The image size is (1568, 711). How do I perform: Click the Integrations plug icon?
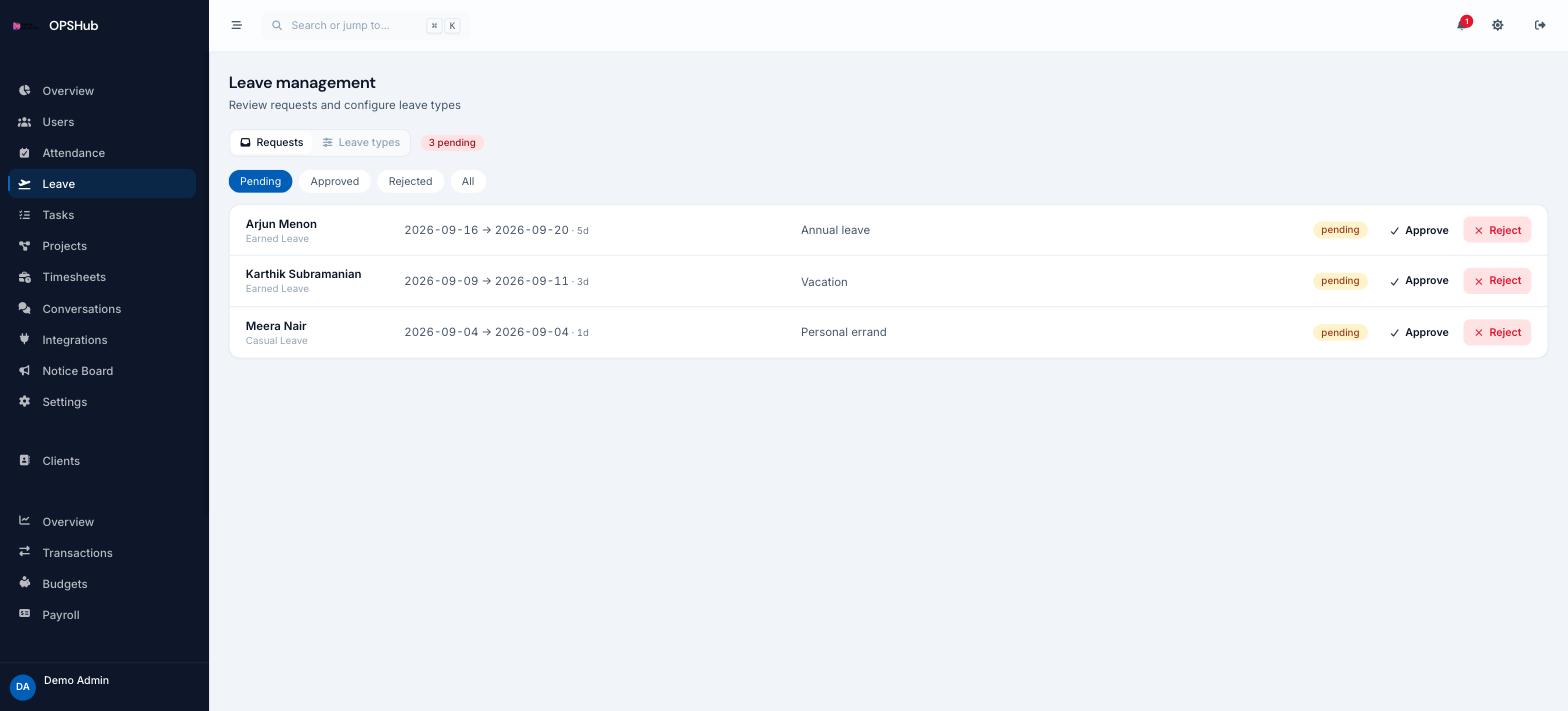click(24, 339)
